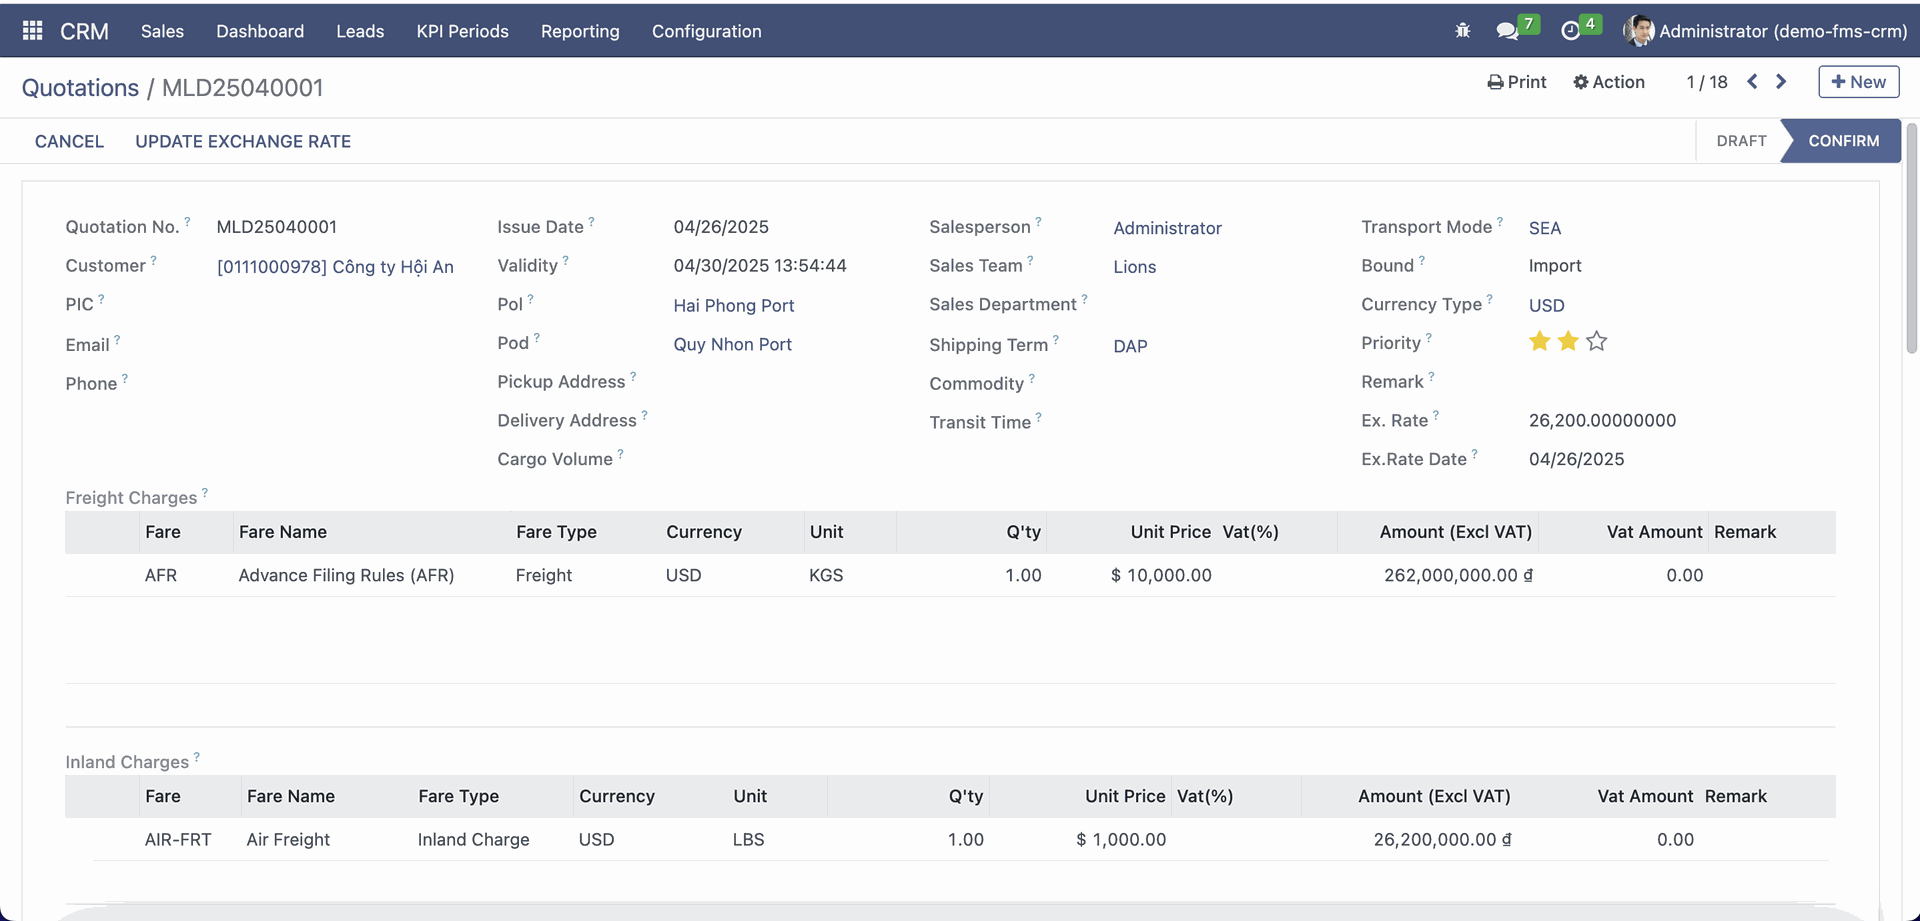The width and height of the screenshot is (1920, 921).
Task: Open the conversations chat icon
Action: point(1507,31)
